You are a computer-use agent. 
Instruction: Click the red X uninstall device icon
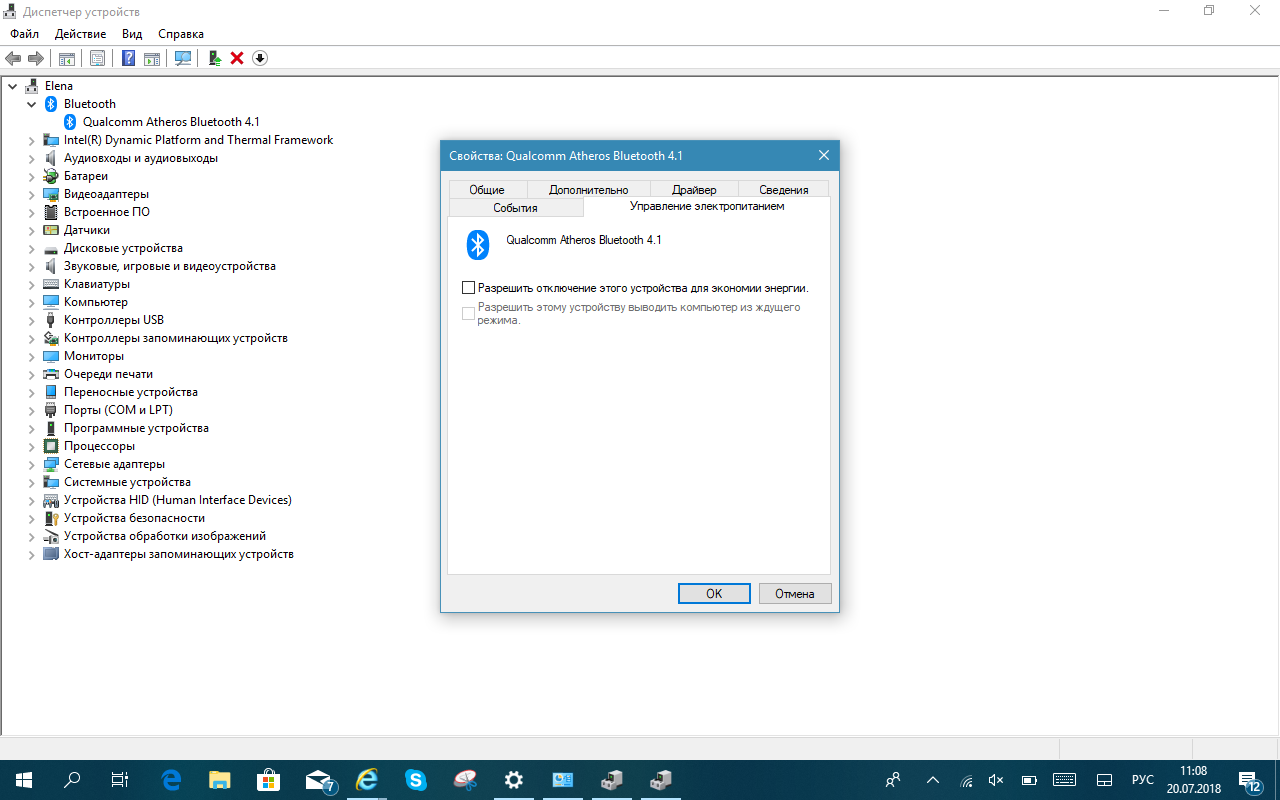tap(237, 58)
